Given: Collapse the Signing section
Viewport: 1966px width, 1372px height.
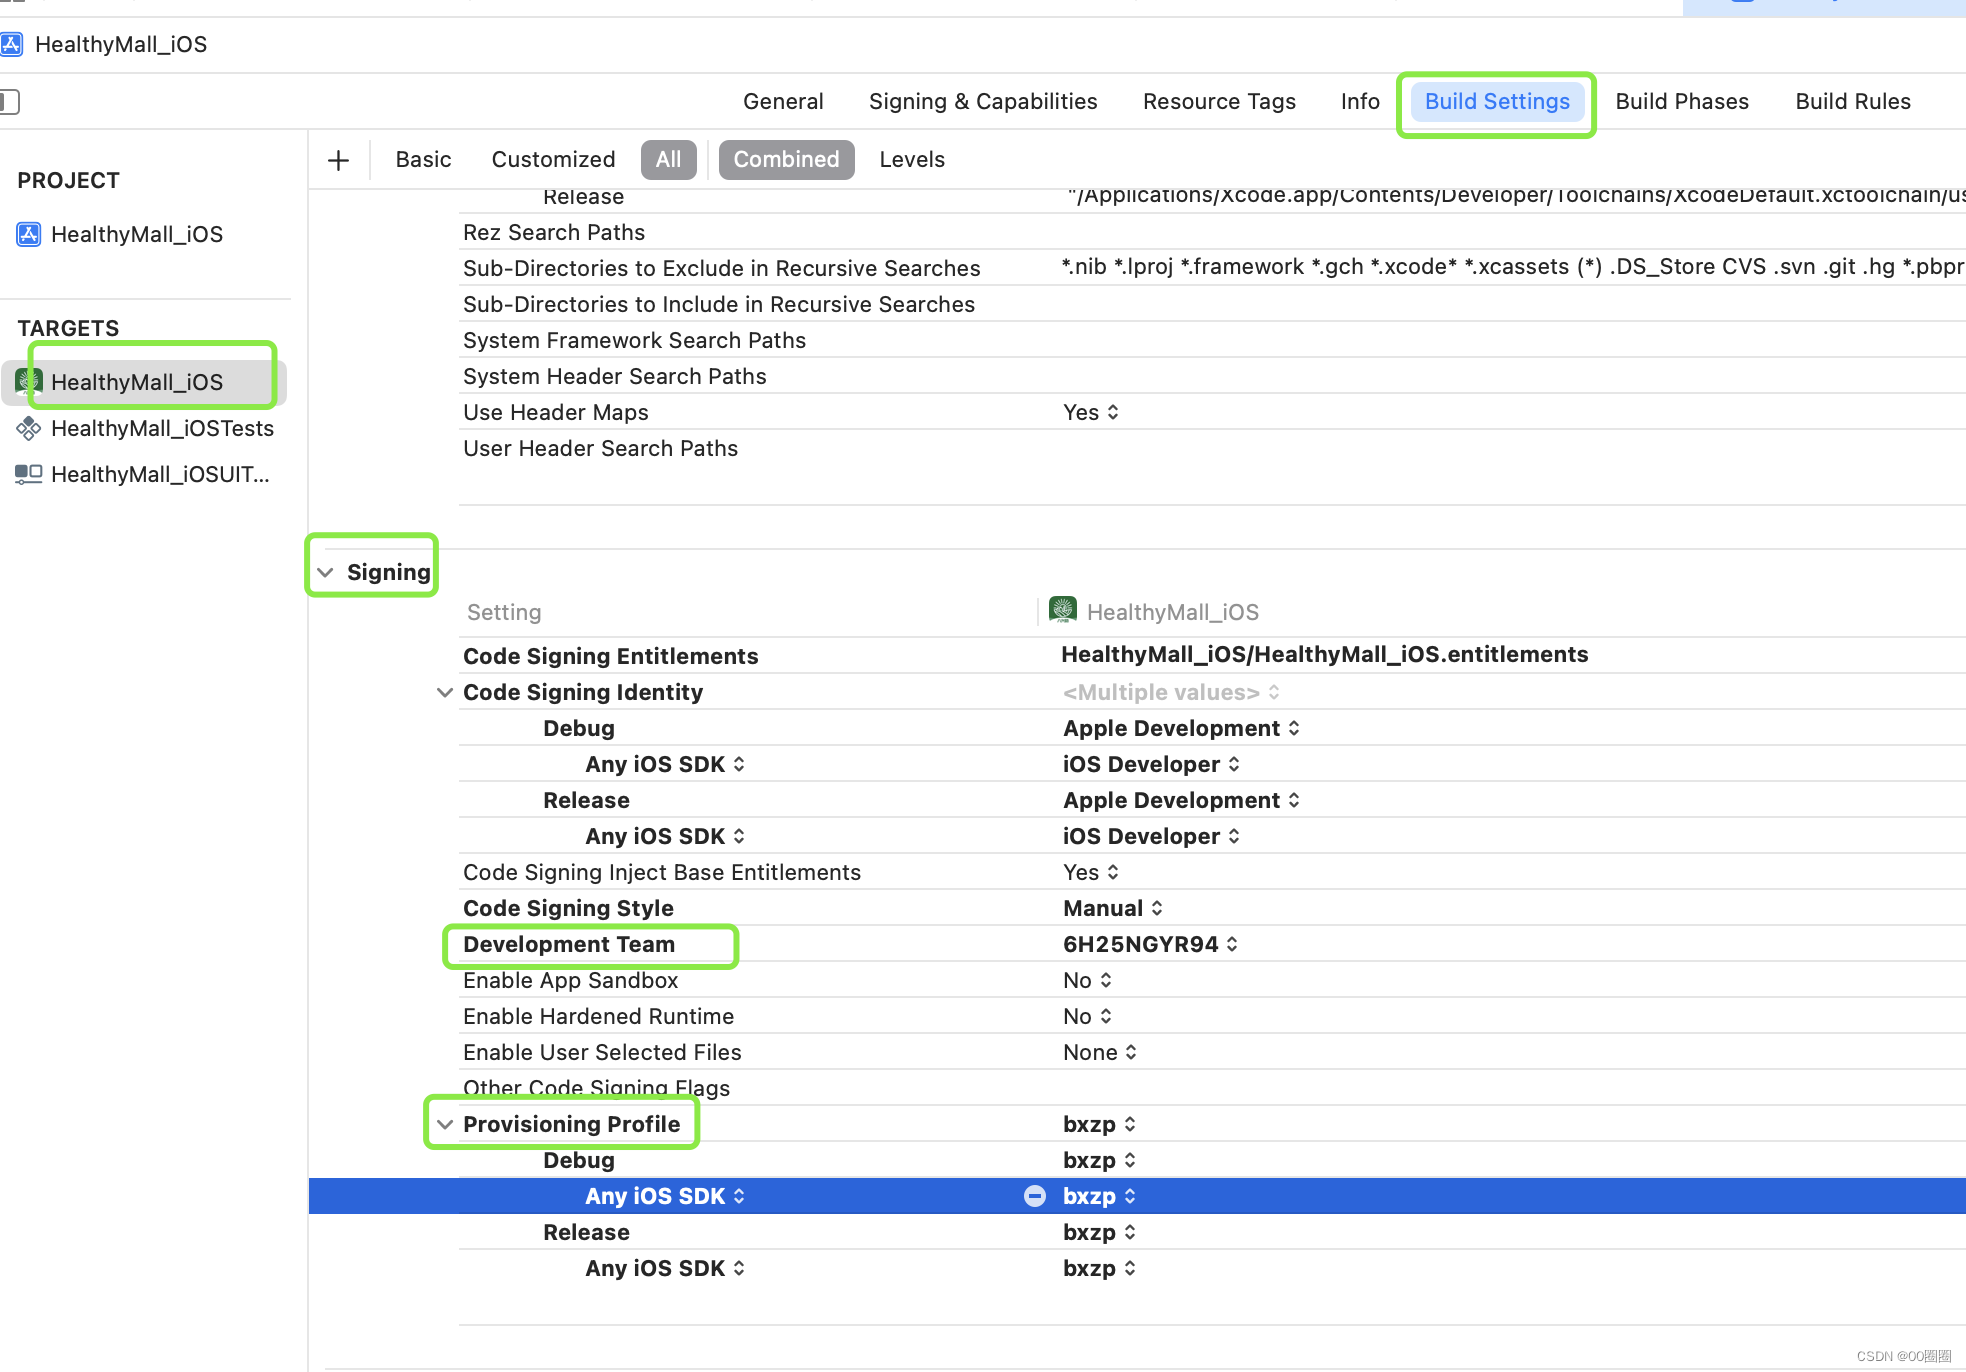Looking at the screenshot, I should click(x=326, y=572).
